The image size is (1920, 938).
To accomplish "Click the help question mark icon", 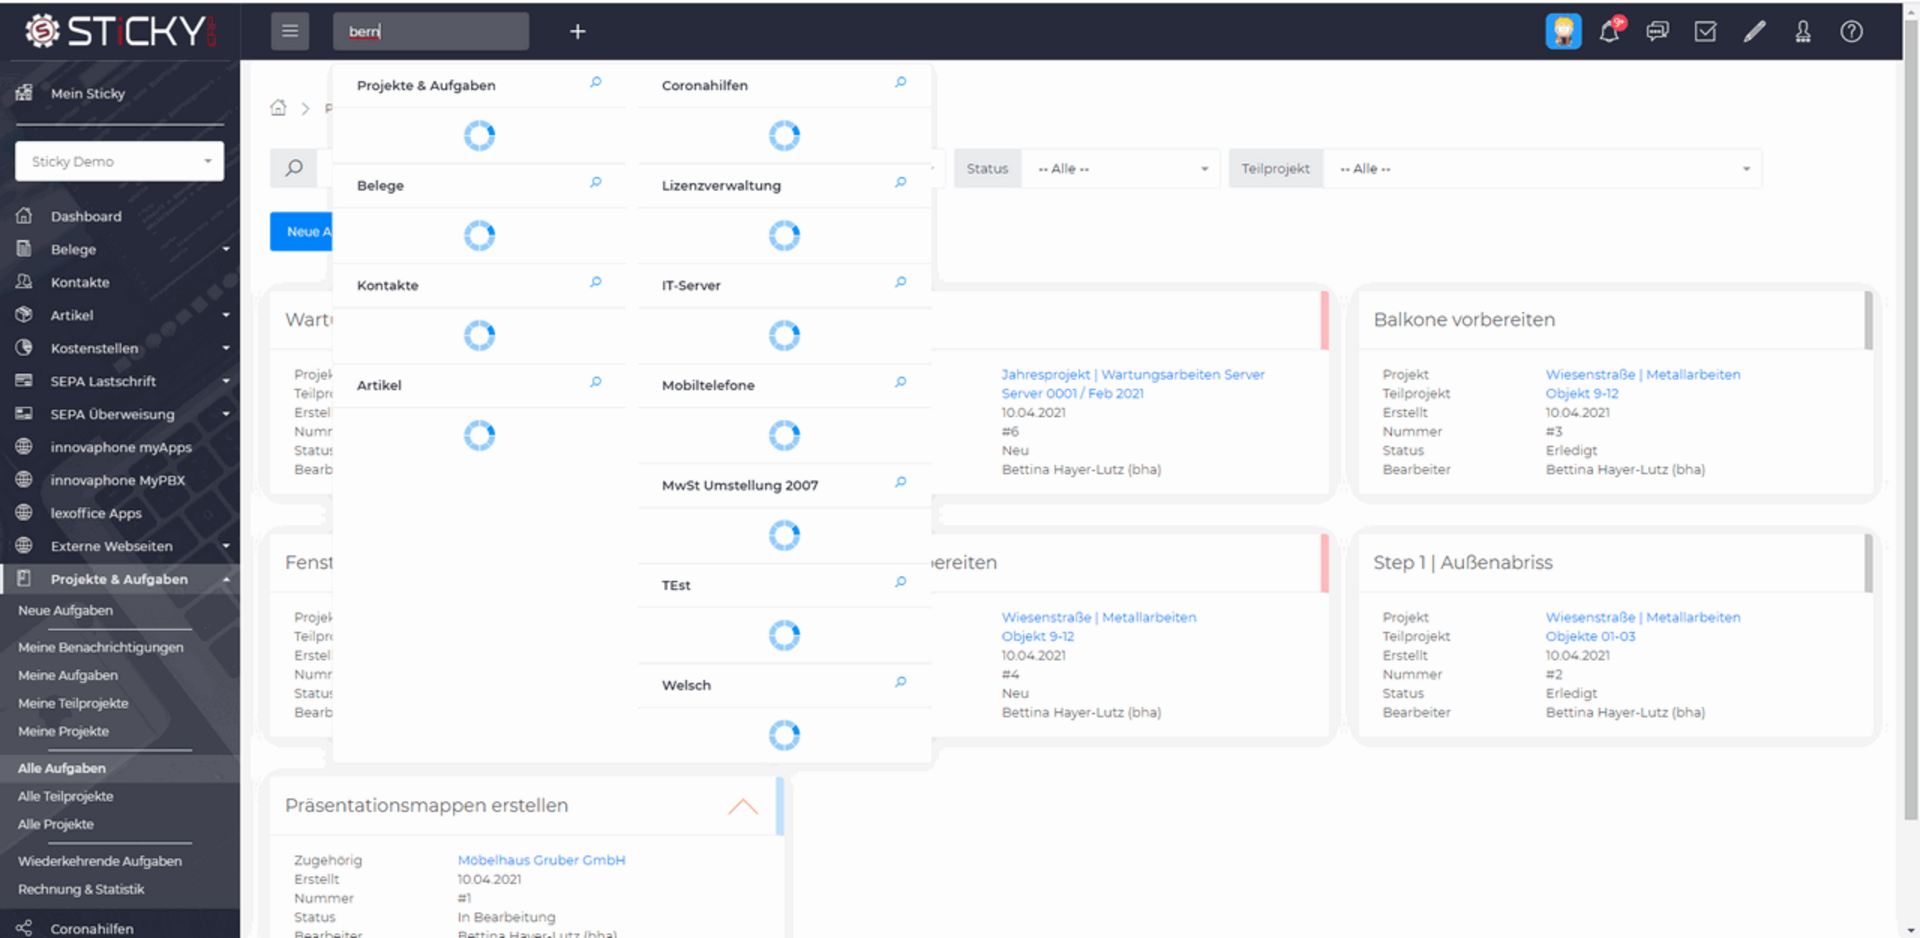I will [1851, 32].
